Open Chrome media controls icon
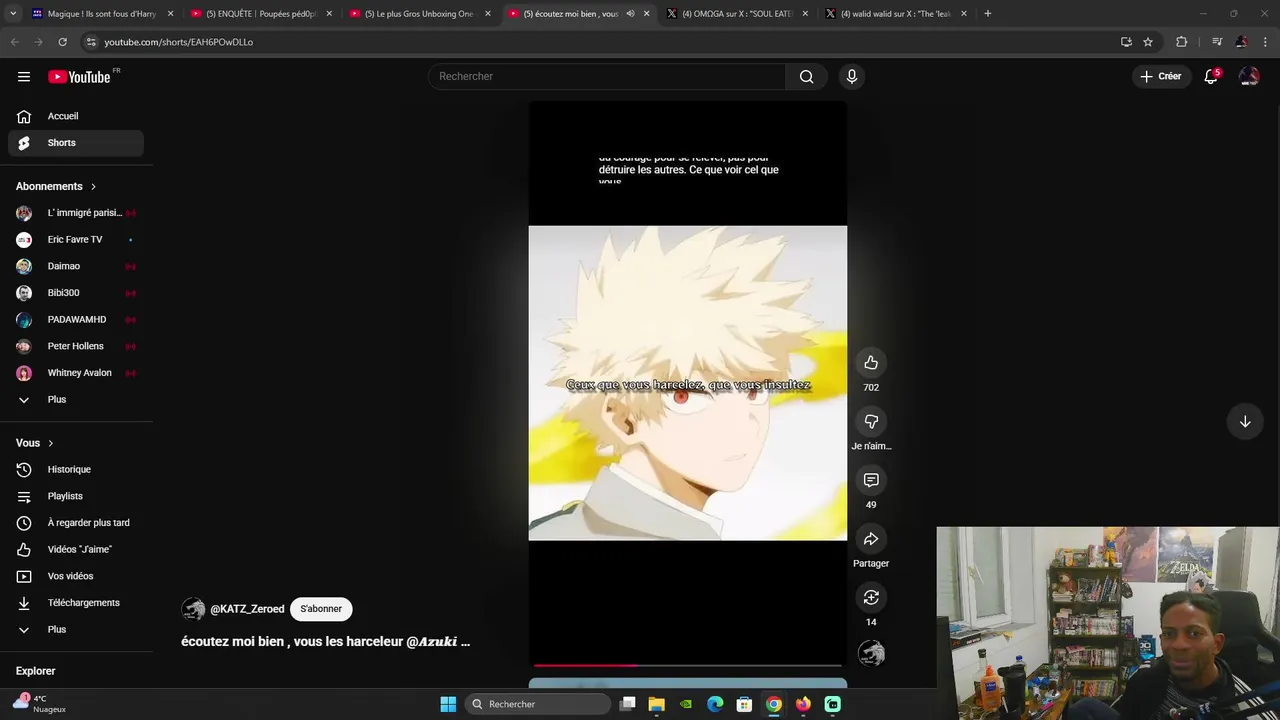1280x720 pixels. pyautogui.click(x=1217, y=42)
